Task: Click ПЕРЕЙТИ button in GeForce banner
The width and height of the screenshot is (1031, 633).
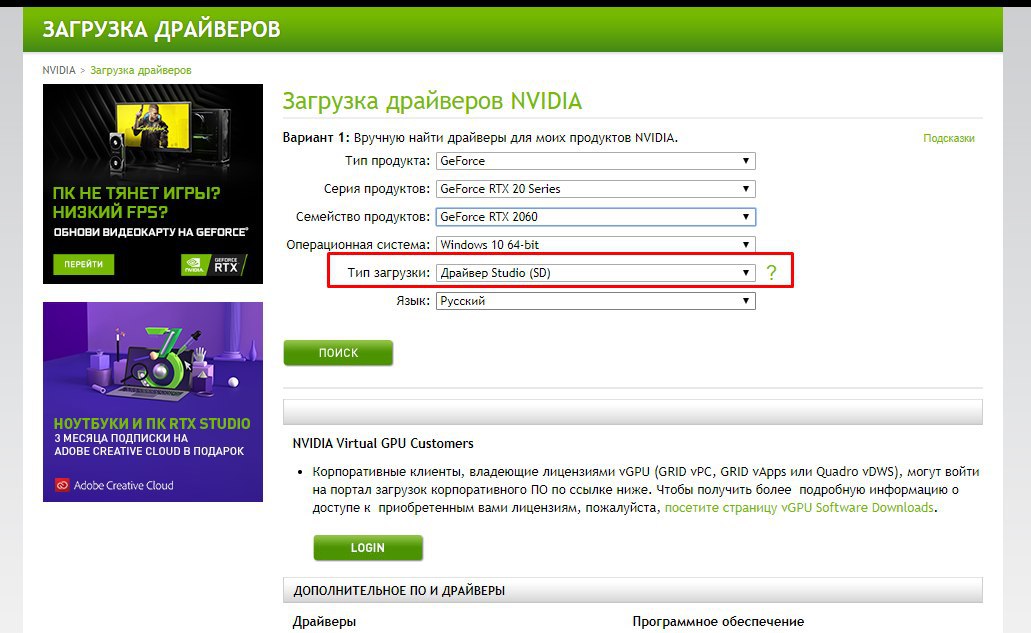Action: pos(84,264)
